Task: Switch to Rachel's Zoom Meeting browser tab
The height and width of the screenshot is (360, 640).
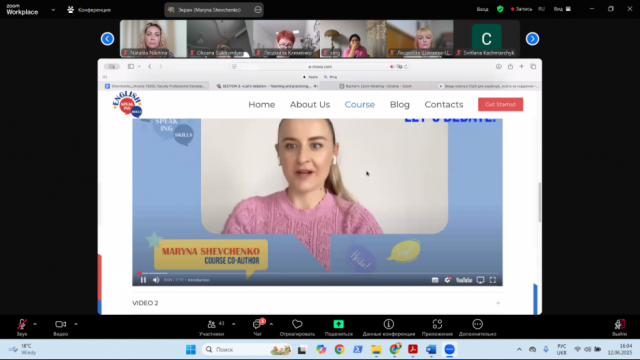Action: [375, 86]
